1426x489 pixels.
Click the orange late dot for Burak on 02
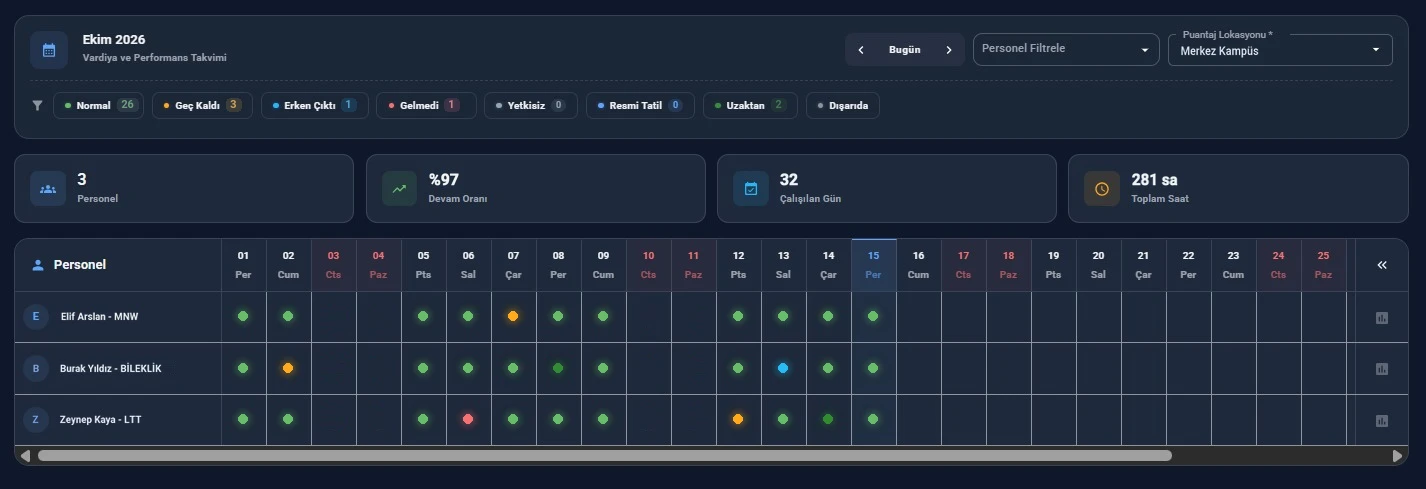coord(288,368)
